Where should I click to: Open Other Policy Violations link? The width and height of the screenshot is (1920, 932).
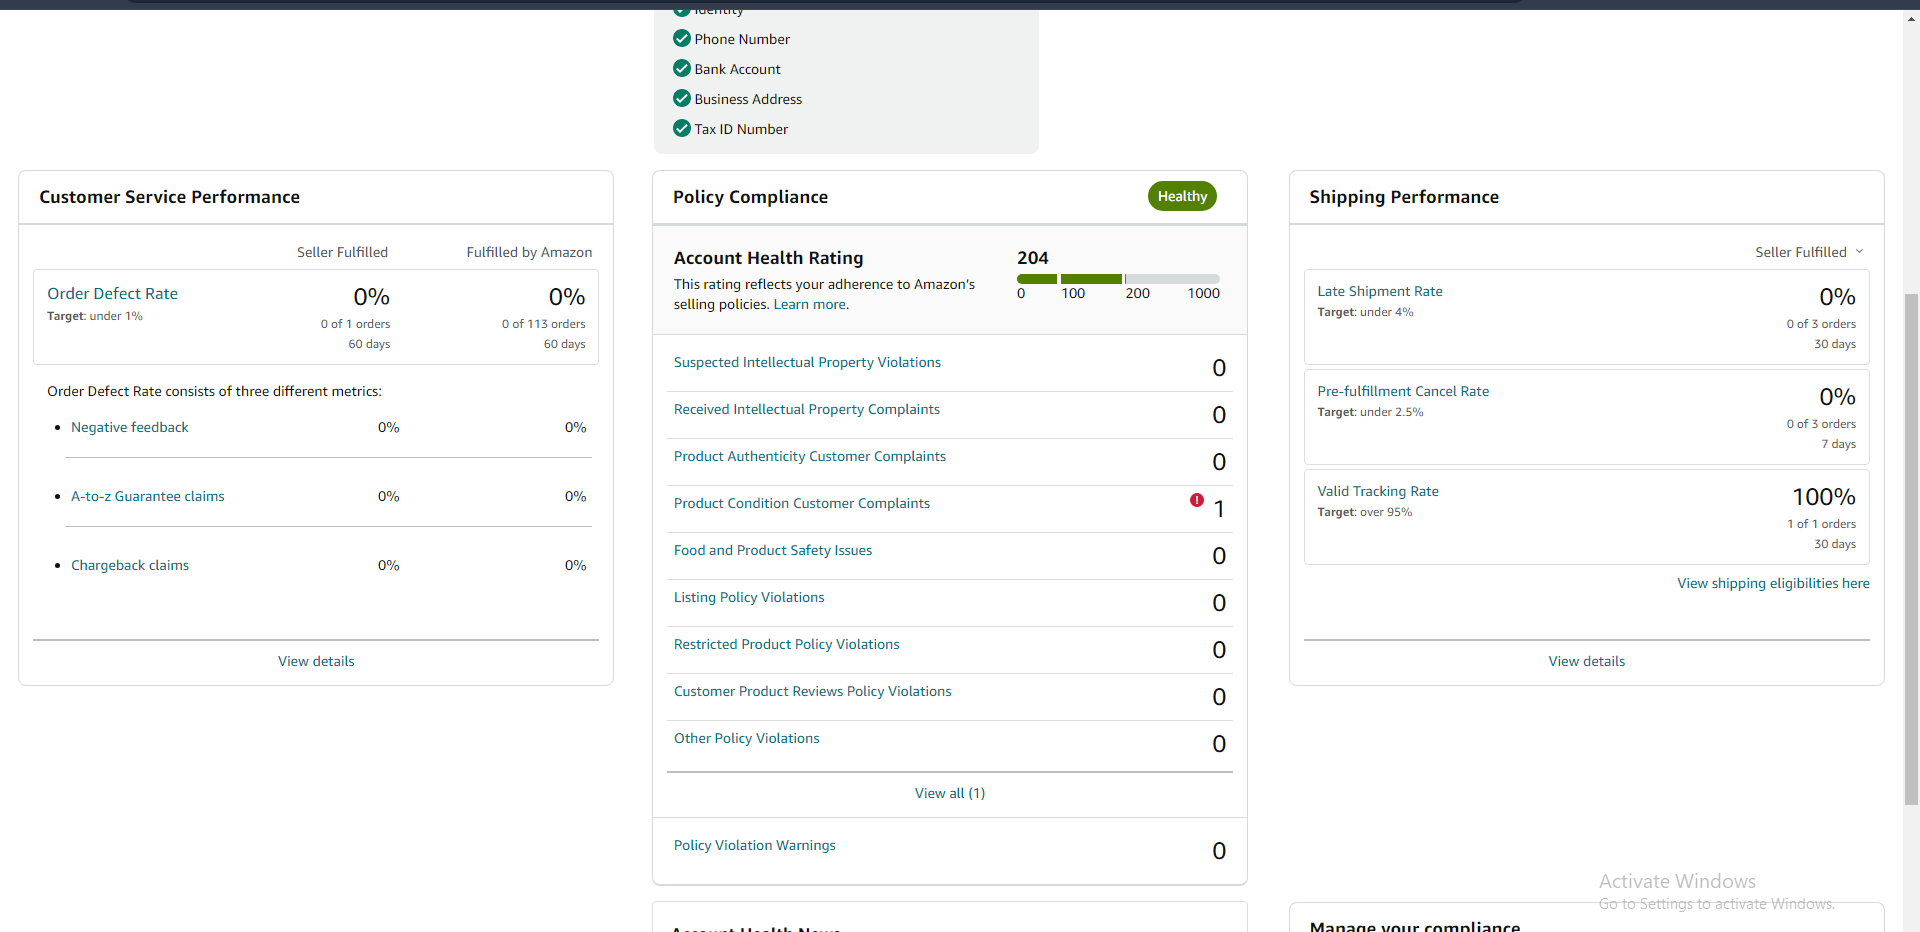coord(746,738)
